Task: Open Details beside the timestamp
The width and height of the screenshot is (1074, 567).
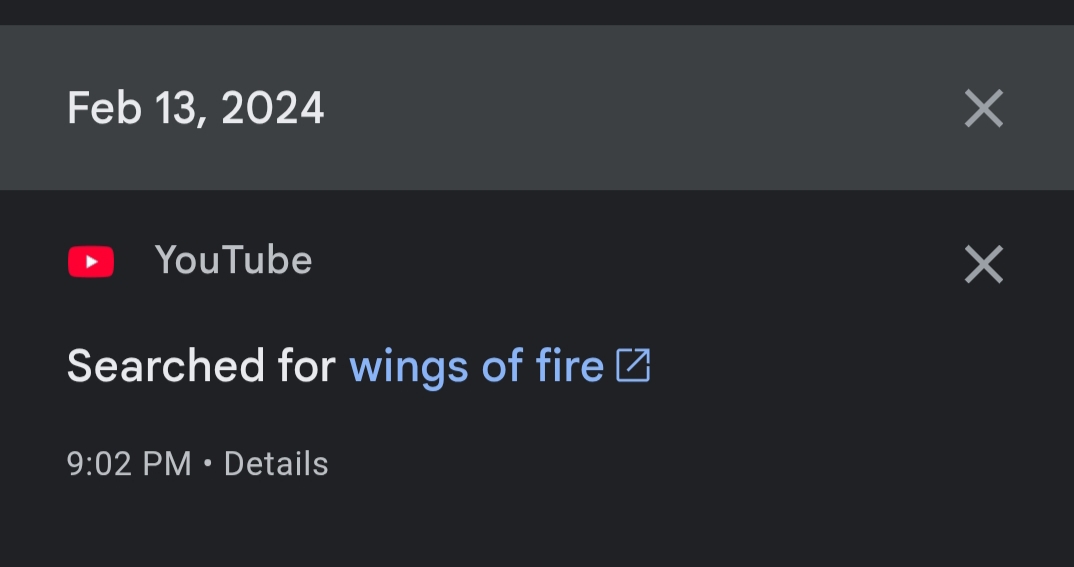Action: click(276, 464)
